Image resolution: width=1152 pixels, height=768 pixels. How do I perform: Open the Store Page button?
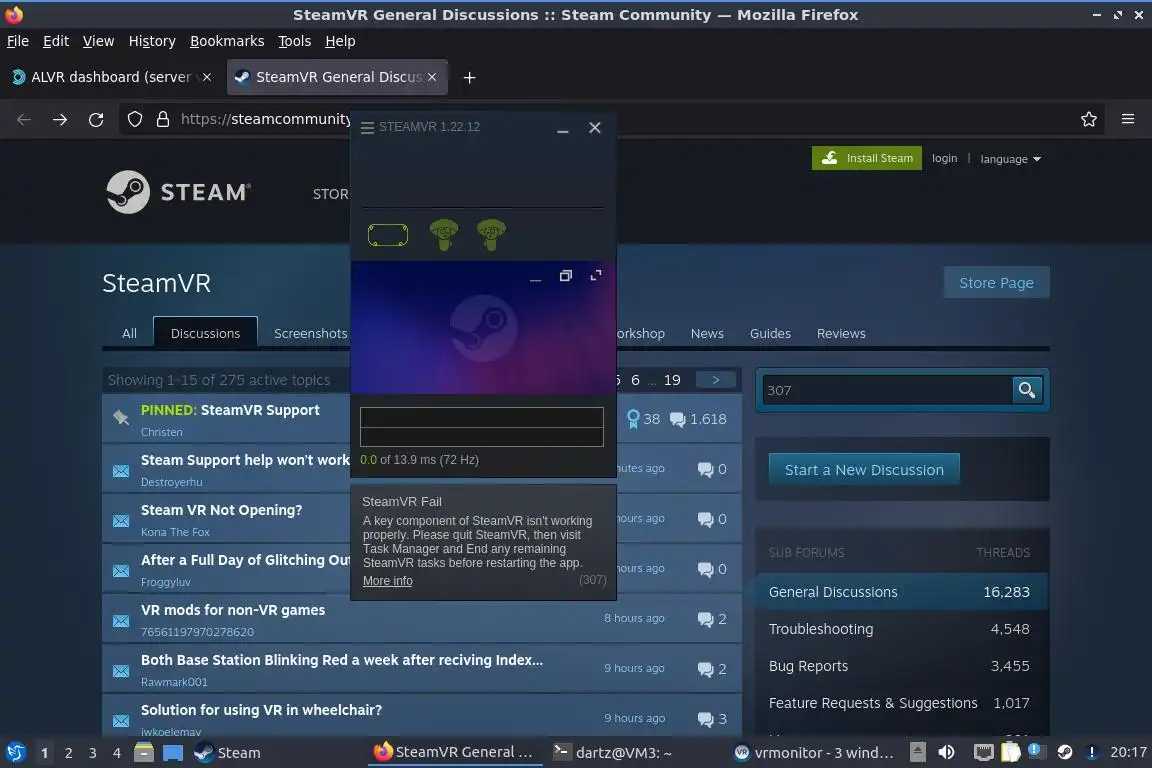click(x=996, y=282)
